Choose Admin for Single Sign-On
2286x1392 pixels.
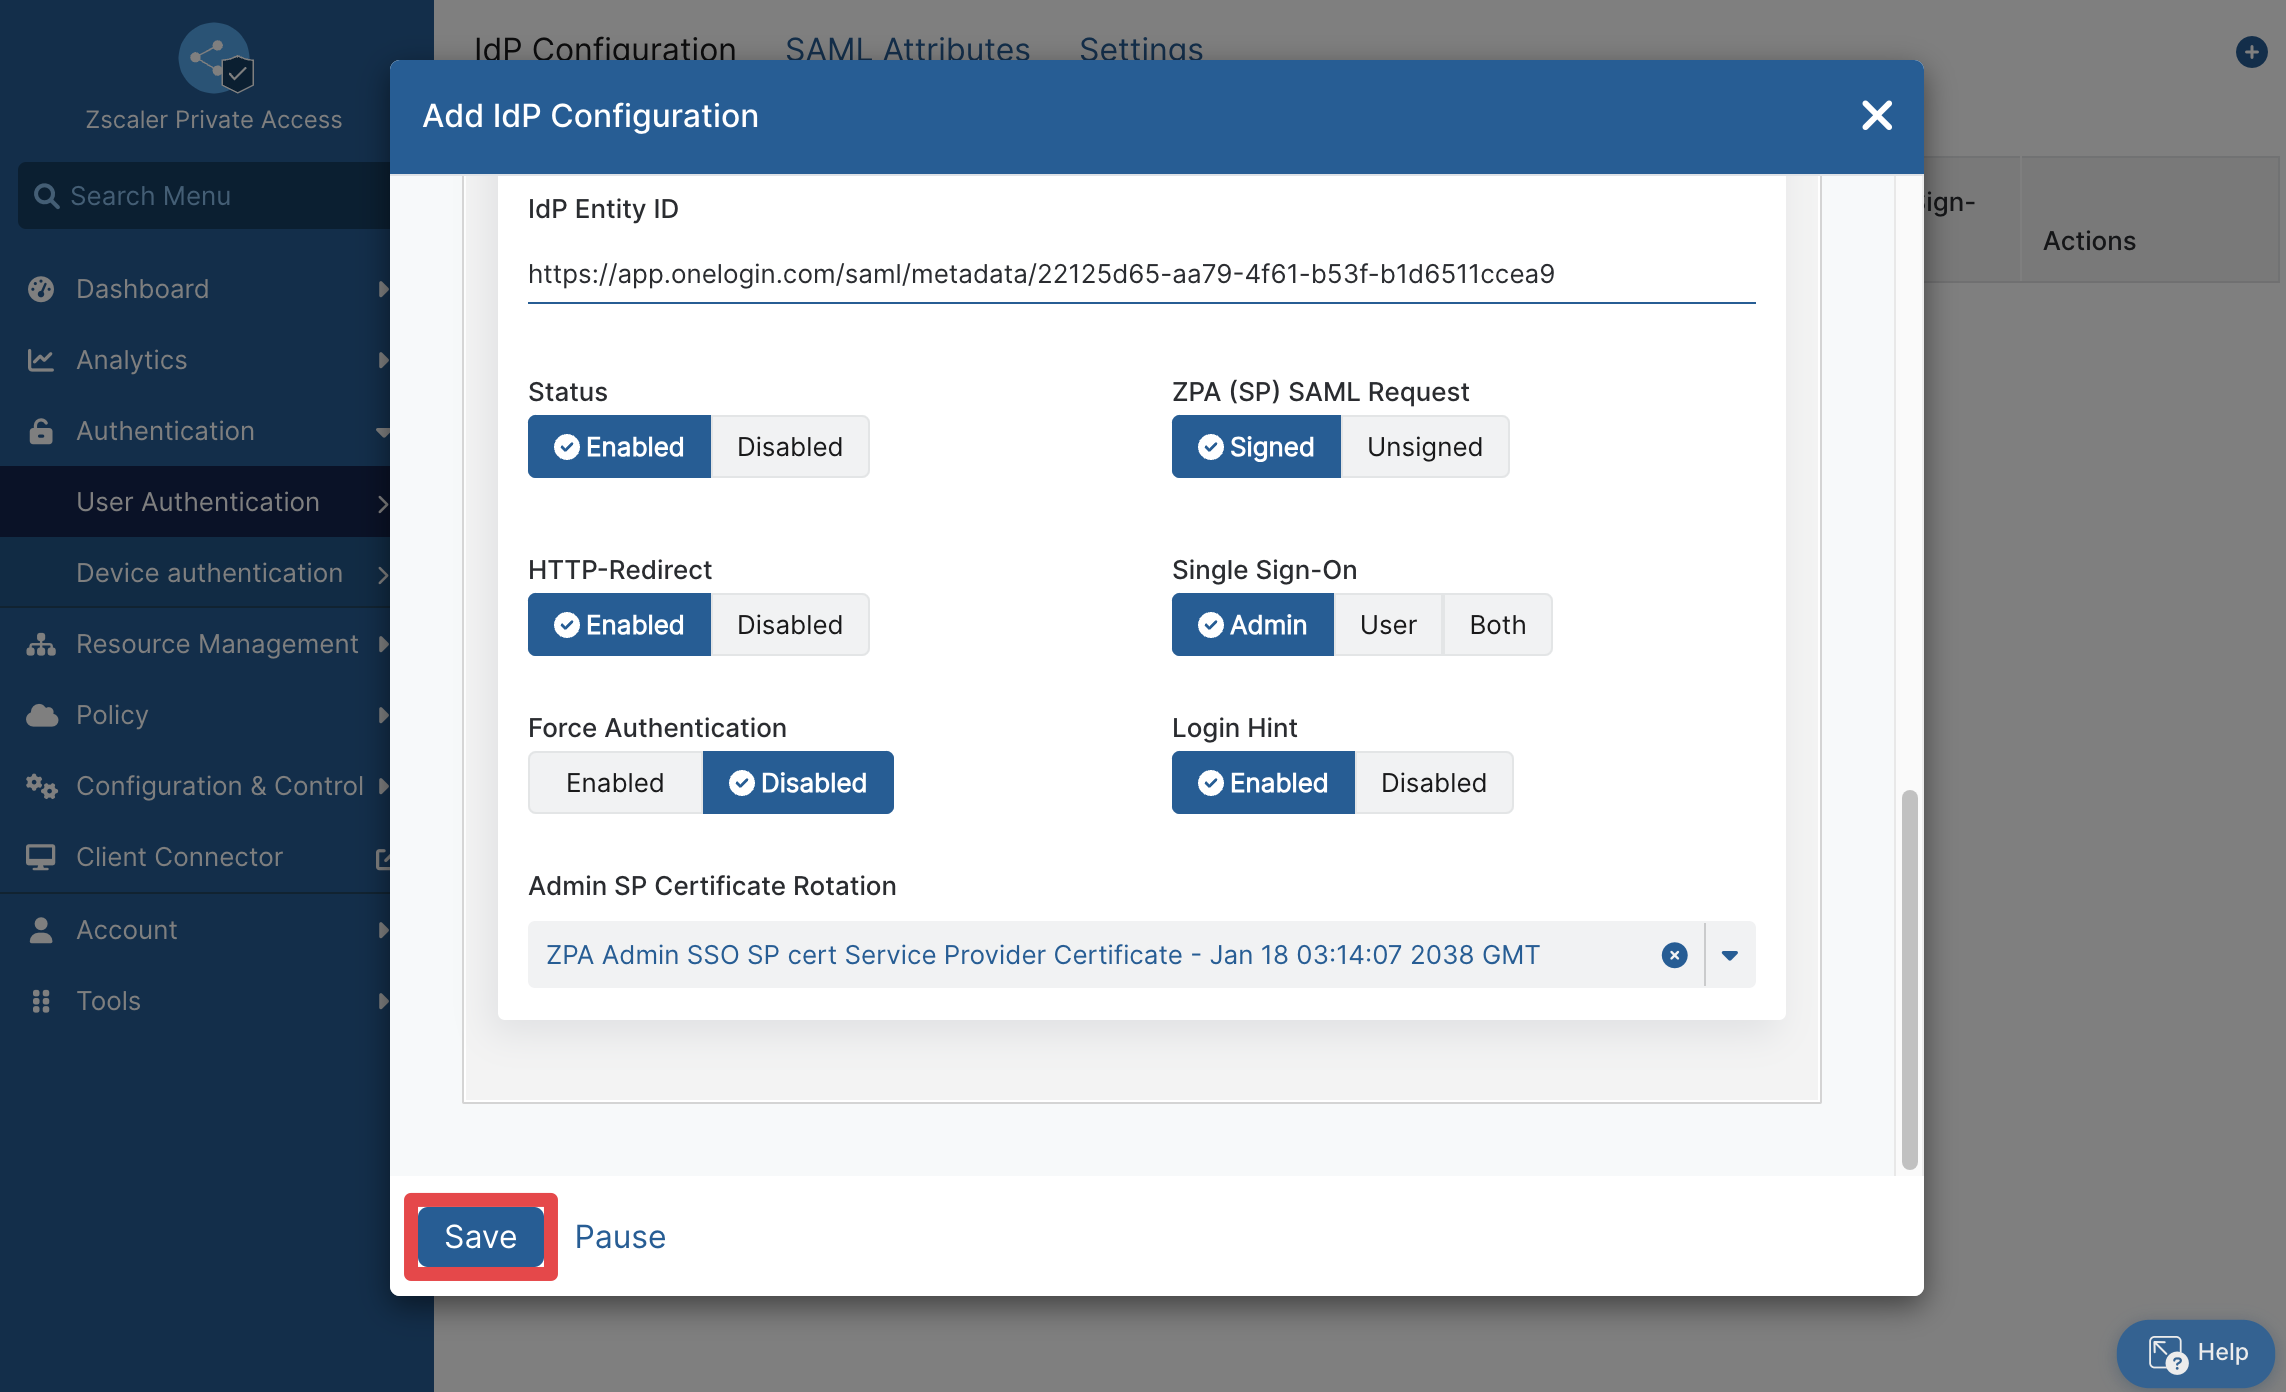(1252, 625)
